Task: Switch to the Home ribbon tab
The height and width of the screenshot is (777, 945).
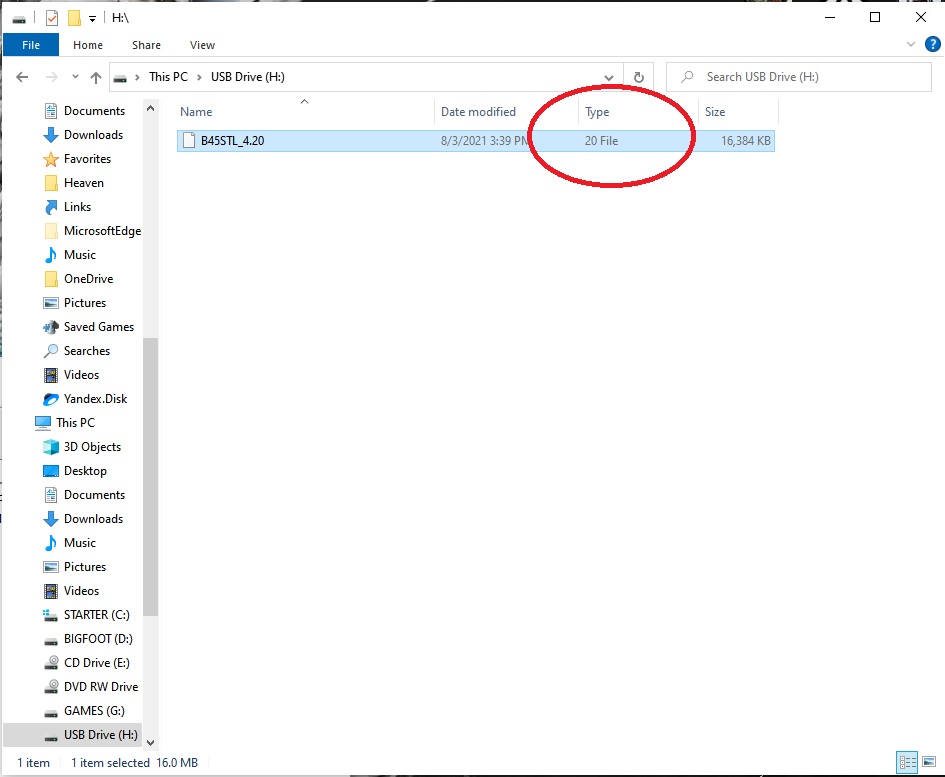Action: [x=88, y=45]
